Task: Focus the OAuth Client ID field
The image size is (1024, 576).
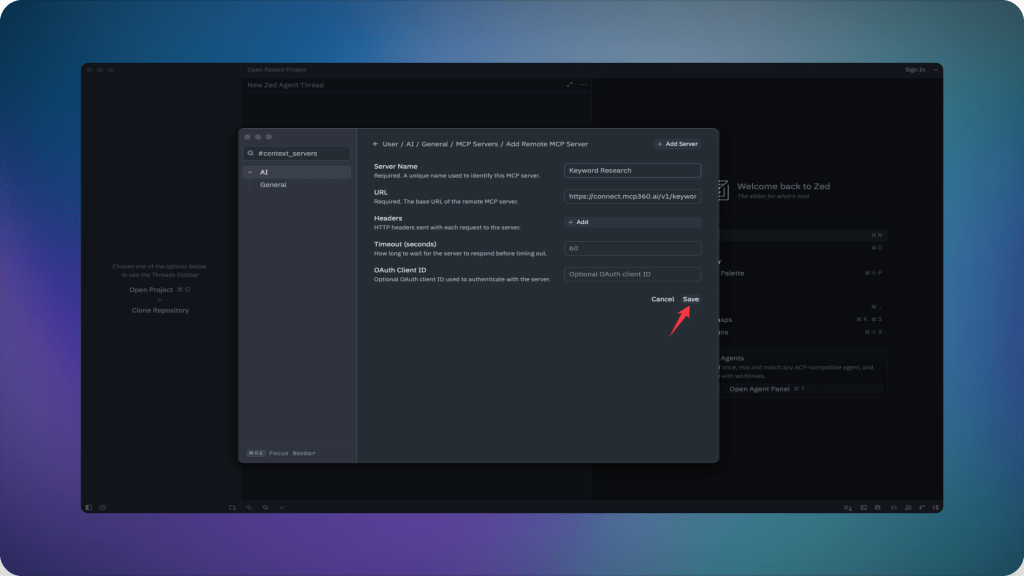Action: tap(632, 274)
